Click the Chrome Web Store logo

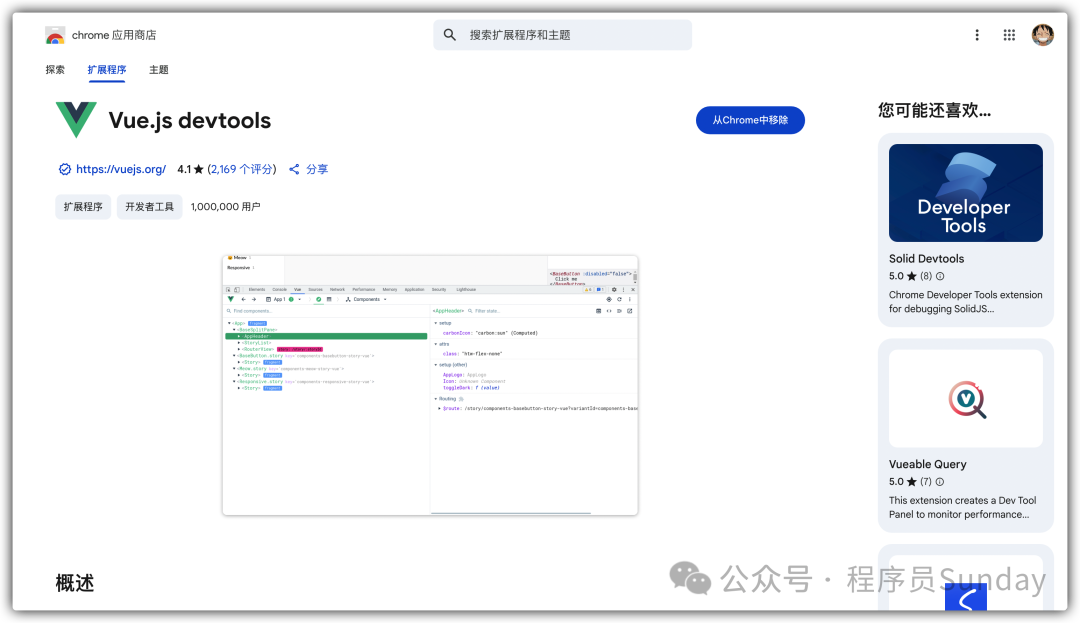[55, 35]
